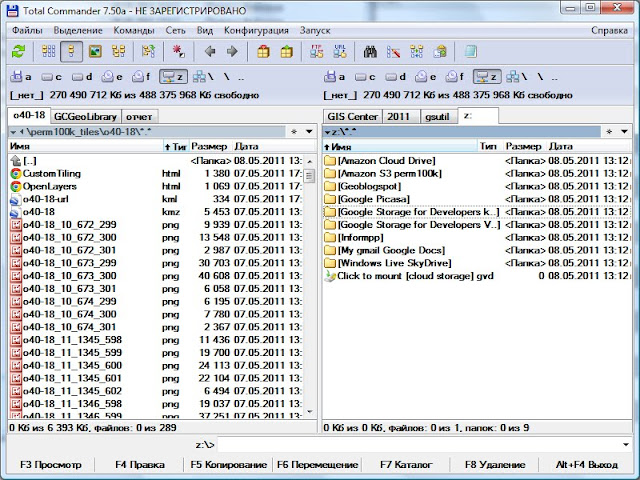Screen dimensions: 640x480
Task: Open the Файлы menu
Action: click(x=27, y=31)
